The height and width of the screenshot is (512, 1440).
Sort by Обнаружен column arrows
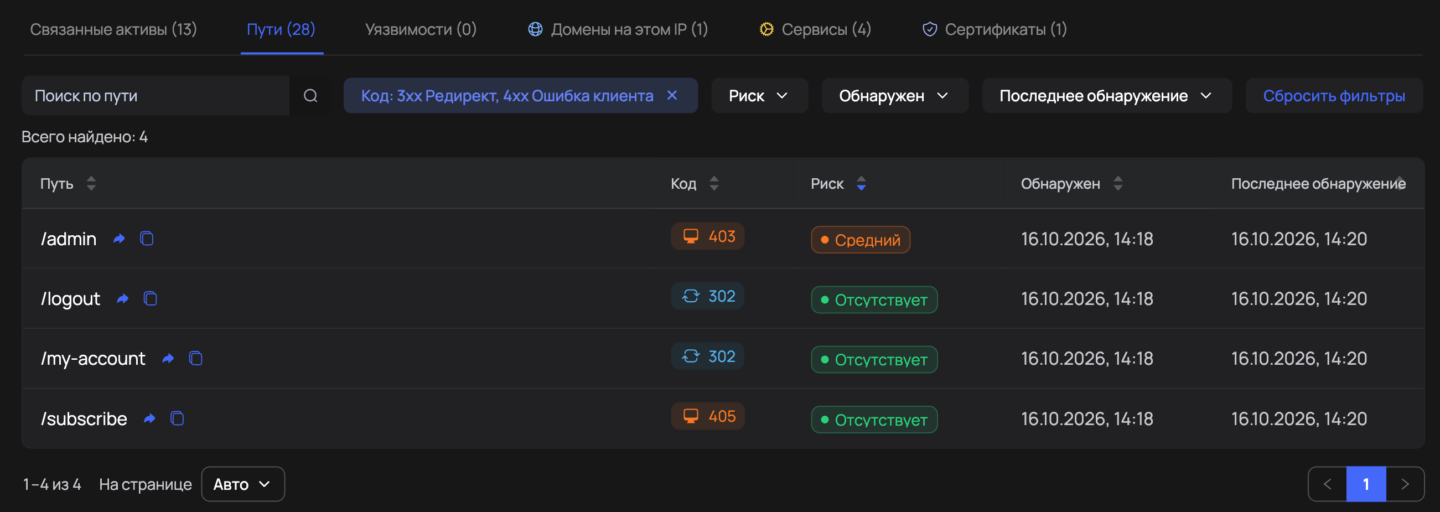point(1118,184)
